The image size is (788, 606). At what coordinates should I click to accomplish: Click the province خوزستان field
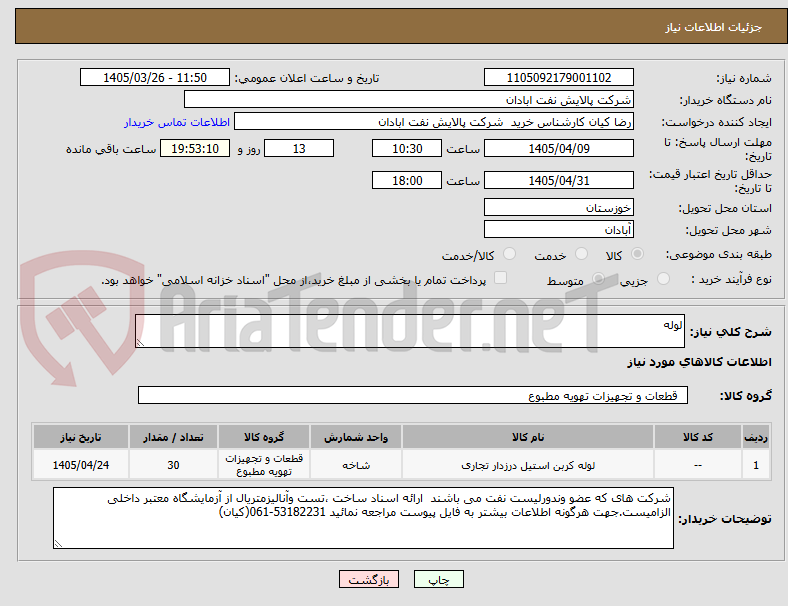pyautogui.click(x=559, y=207)
